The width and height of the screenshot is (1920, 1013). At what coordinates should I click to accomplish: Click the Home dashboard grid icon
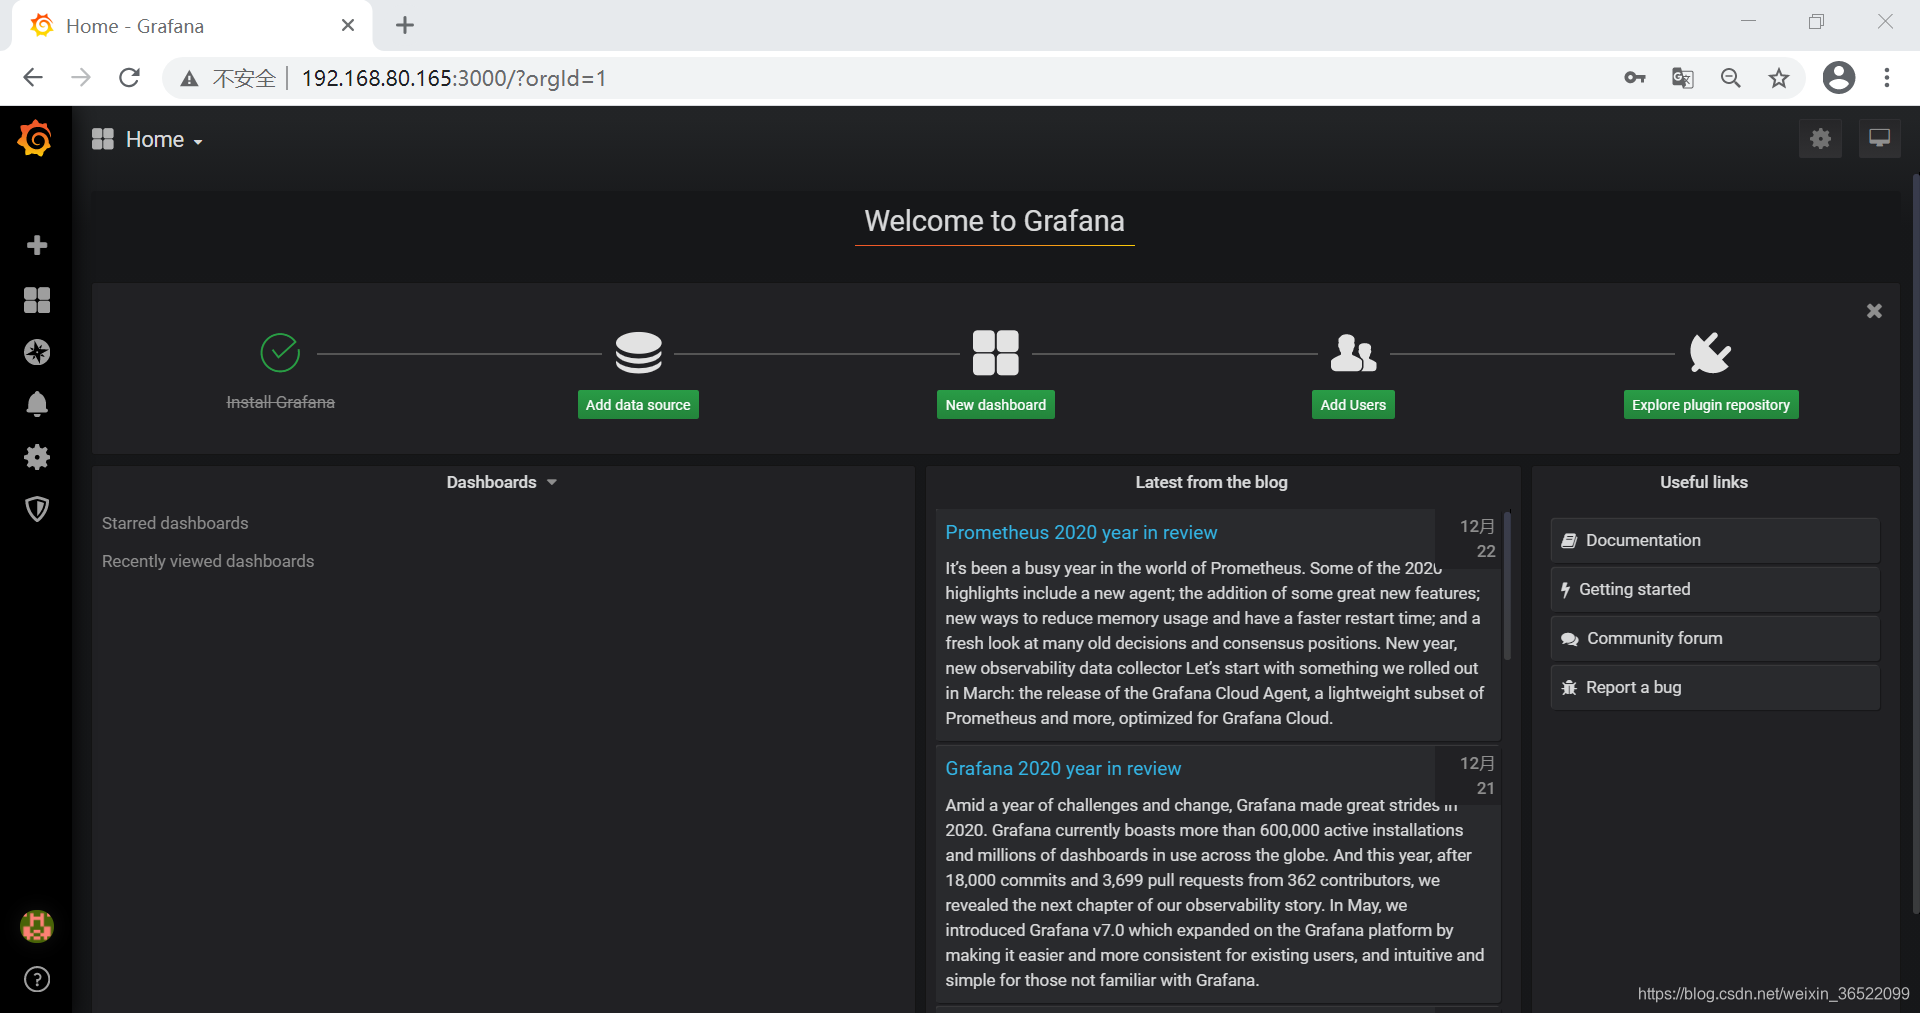coord(103,139)
